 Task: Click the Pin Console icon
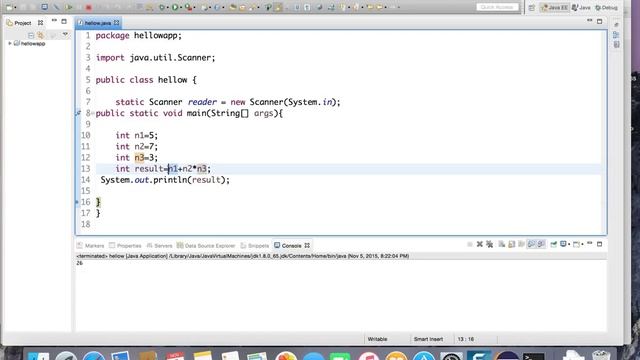pos(553,244)
